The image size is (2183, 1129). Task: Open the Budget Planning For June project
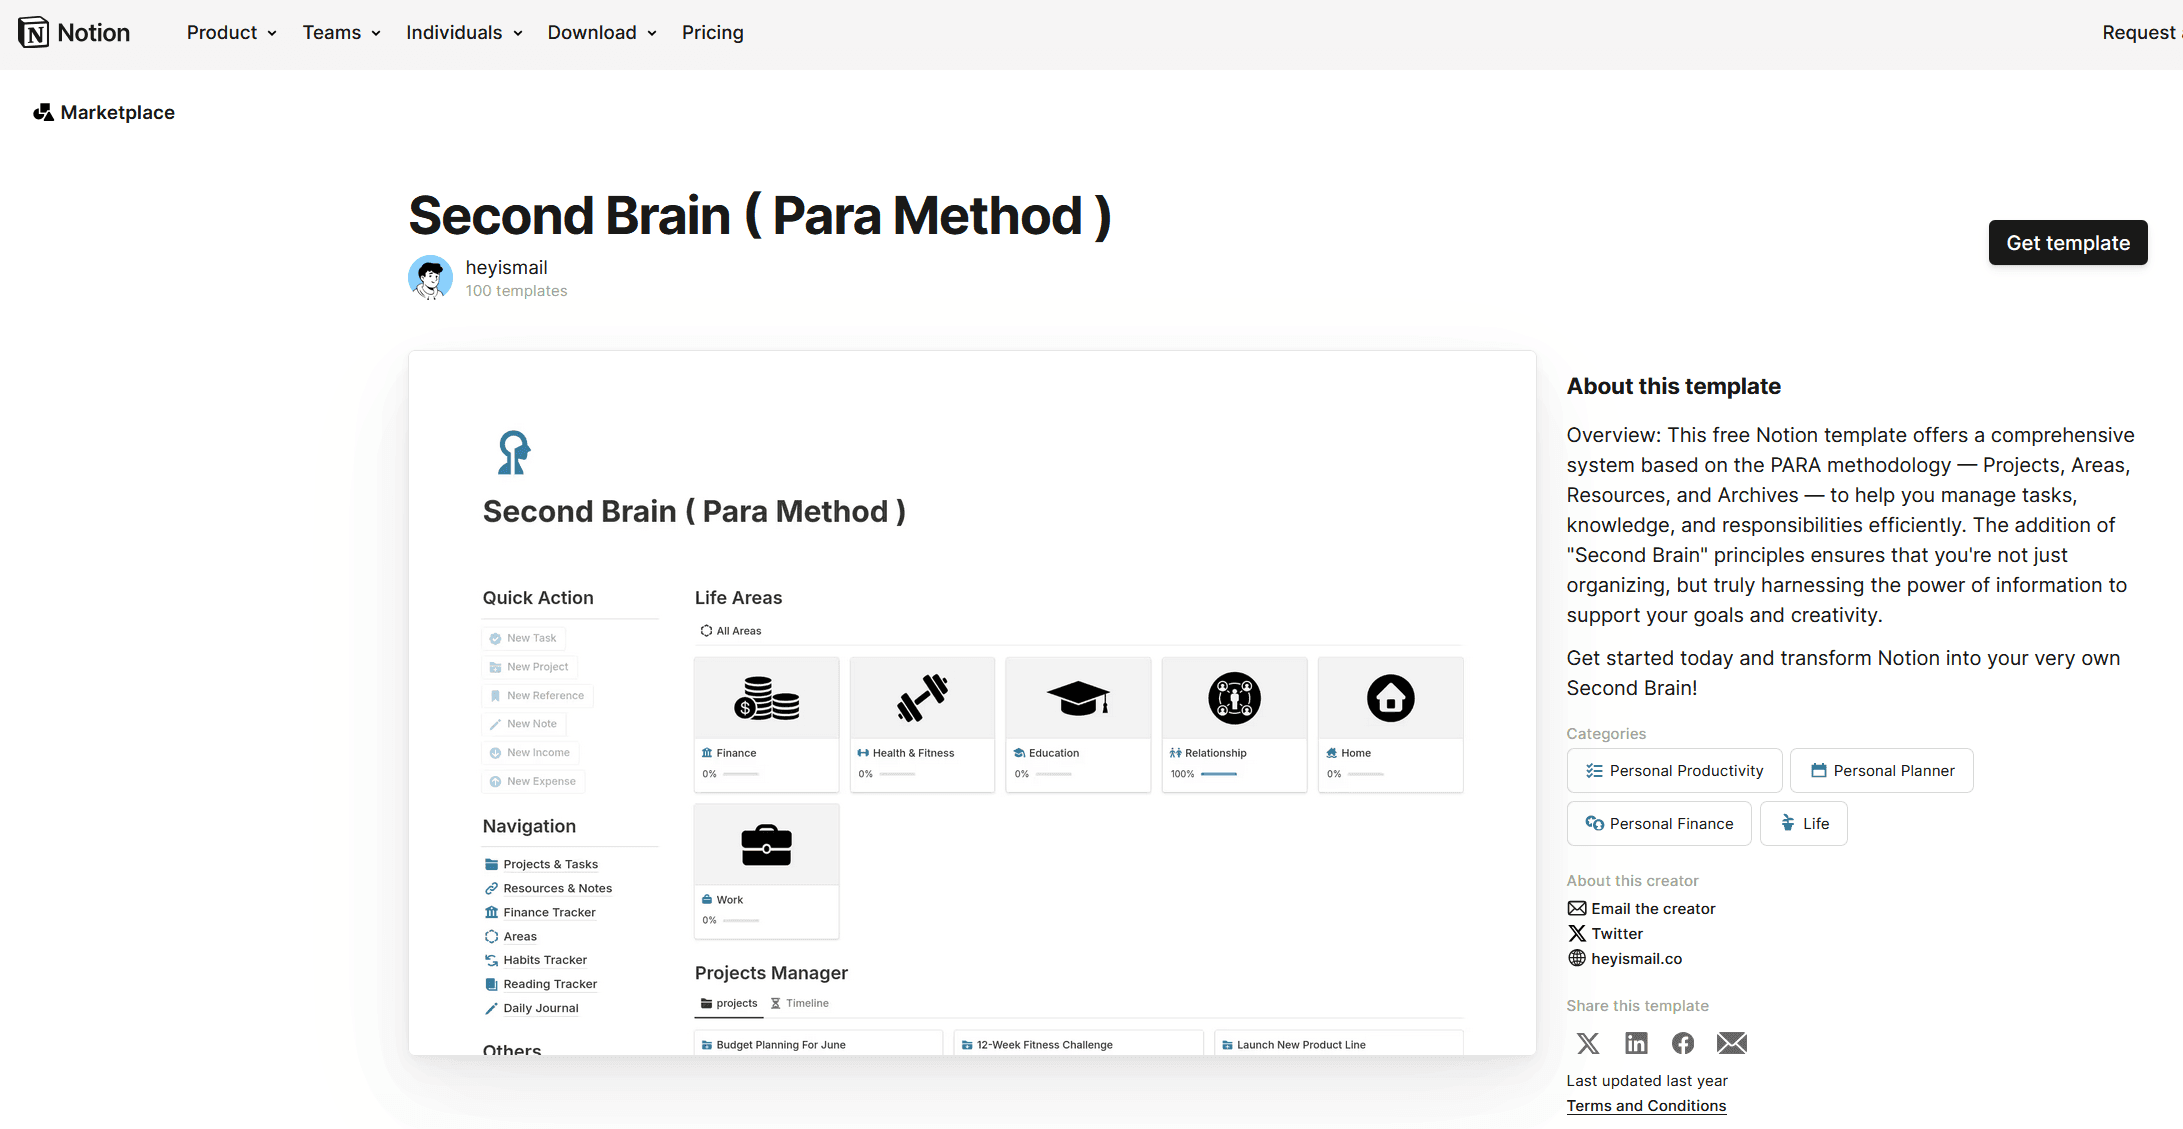[x=818, y=1043]
